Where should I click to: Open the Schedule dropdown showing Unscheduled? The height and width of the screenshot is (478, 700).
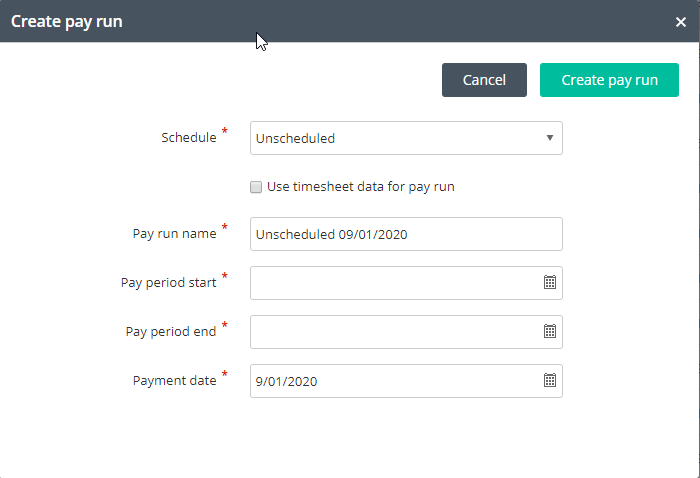406,138
